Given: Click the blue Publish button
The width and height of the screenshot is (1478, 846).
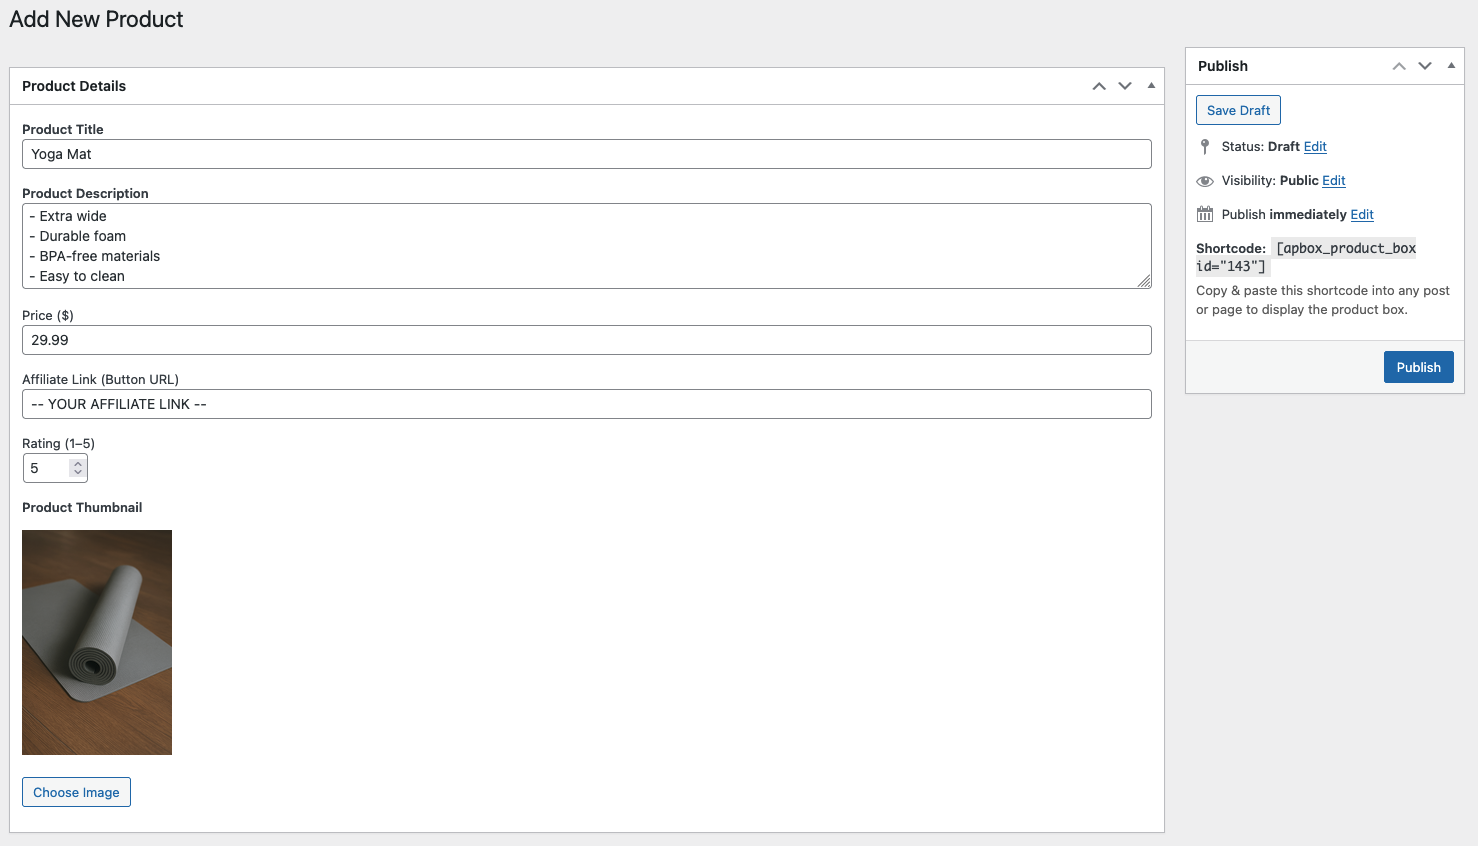Looking at the screenshot, I should (x=1418, y=367).
